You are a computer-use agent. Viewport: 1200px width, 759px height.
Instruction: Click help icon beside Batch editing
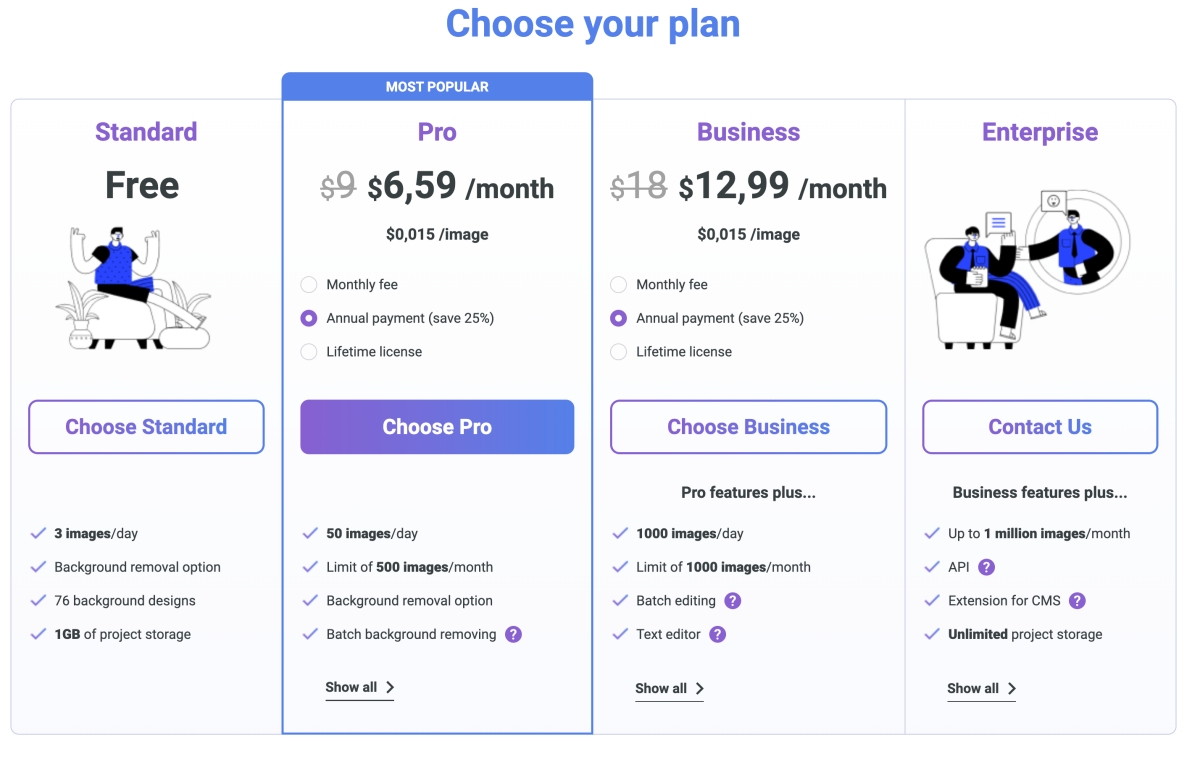coord(732,601)
